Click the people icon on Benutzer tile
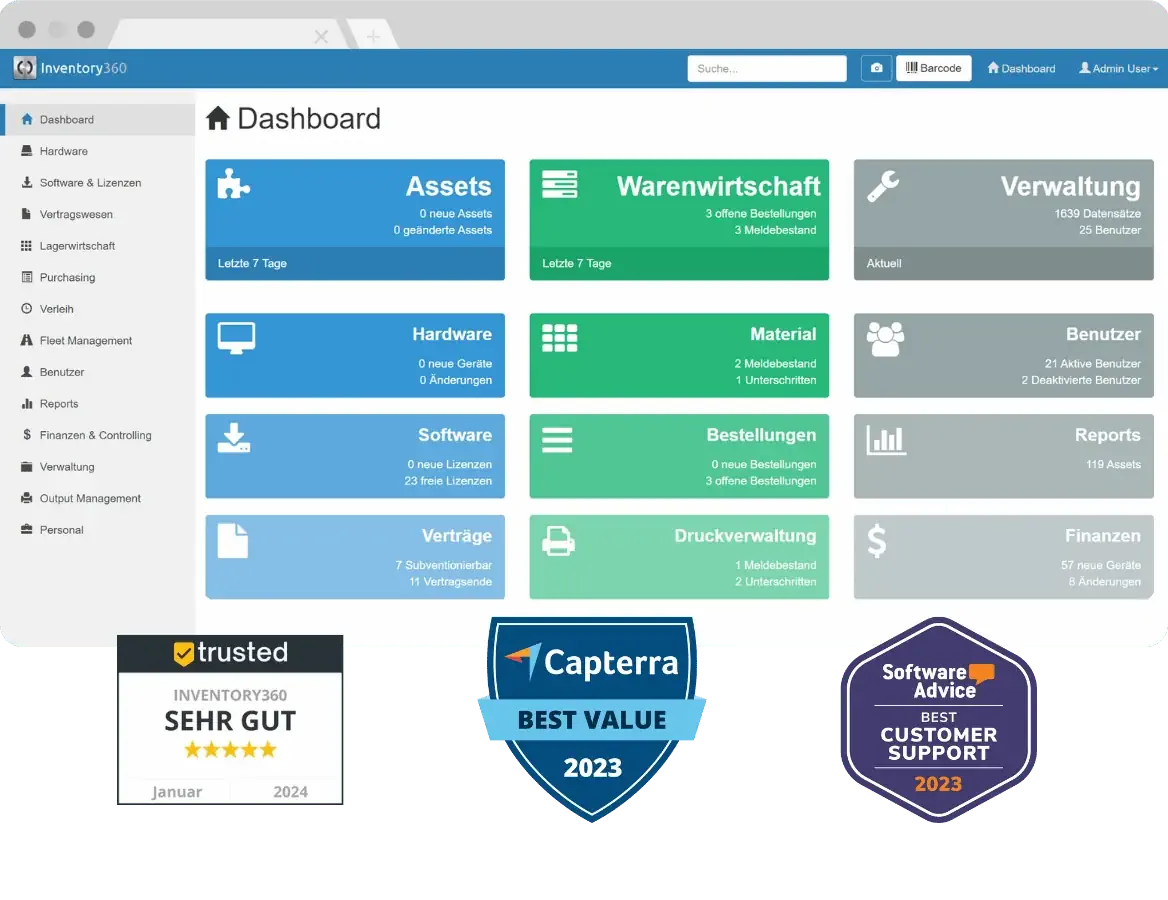This screenshot has width=1168, height=900. coord(885,339)
